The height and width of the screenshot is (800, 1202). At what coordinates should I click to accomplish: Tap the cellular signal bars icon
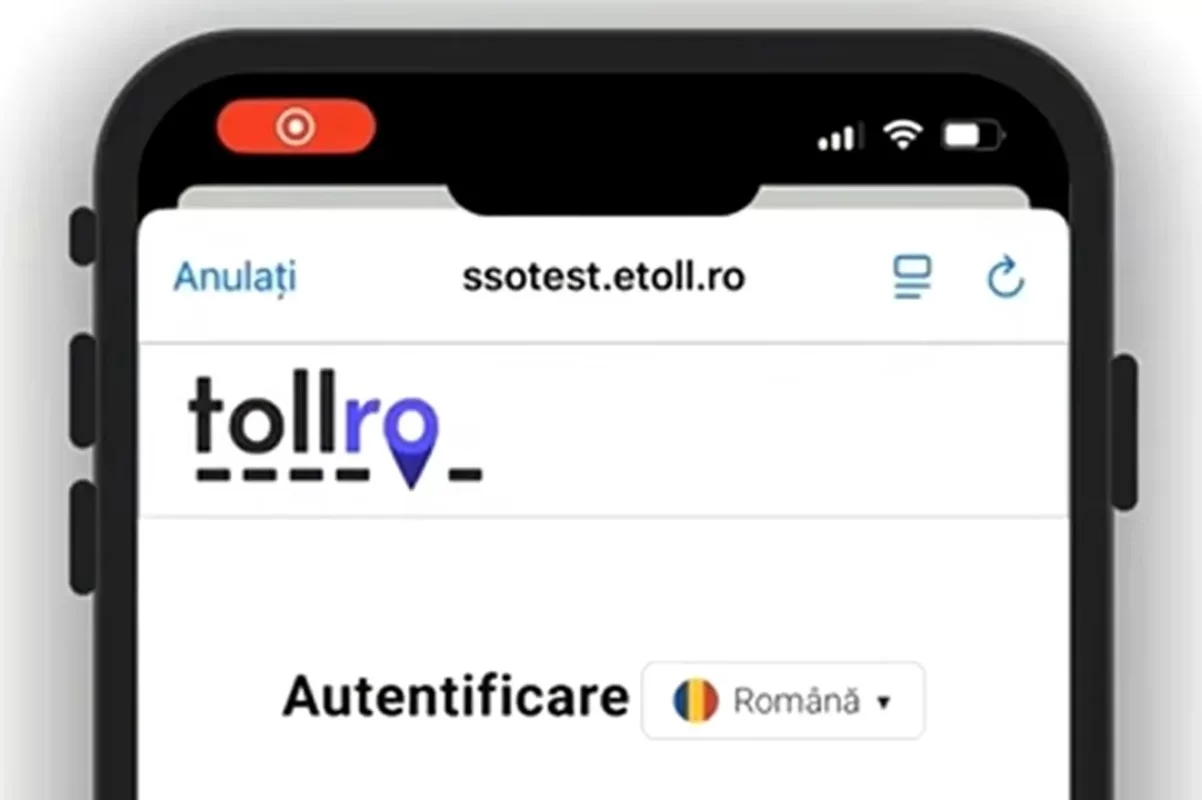[839, 136]
